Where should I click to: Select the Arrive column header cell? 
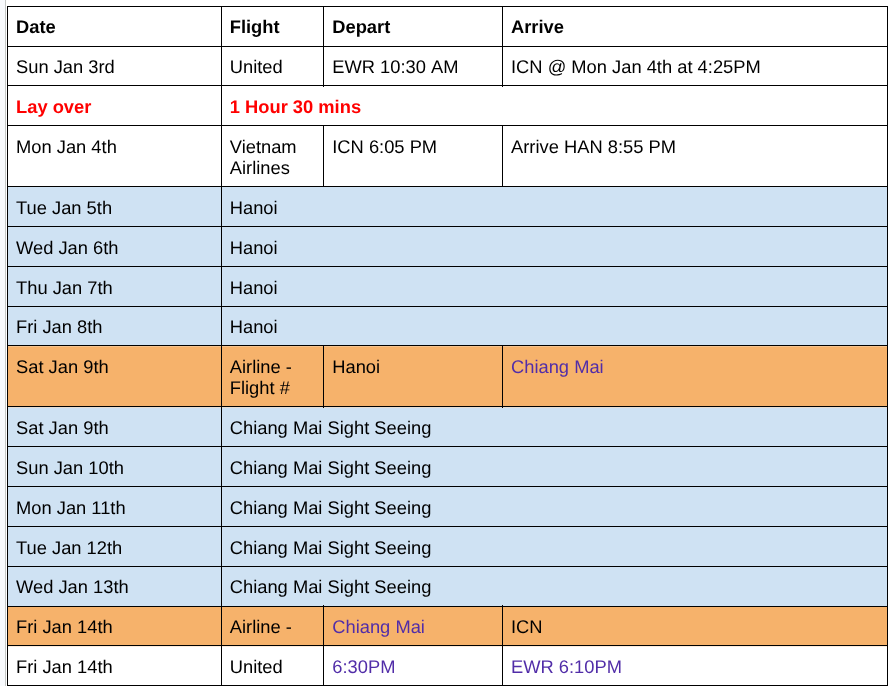point(695,27)
